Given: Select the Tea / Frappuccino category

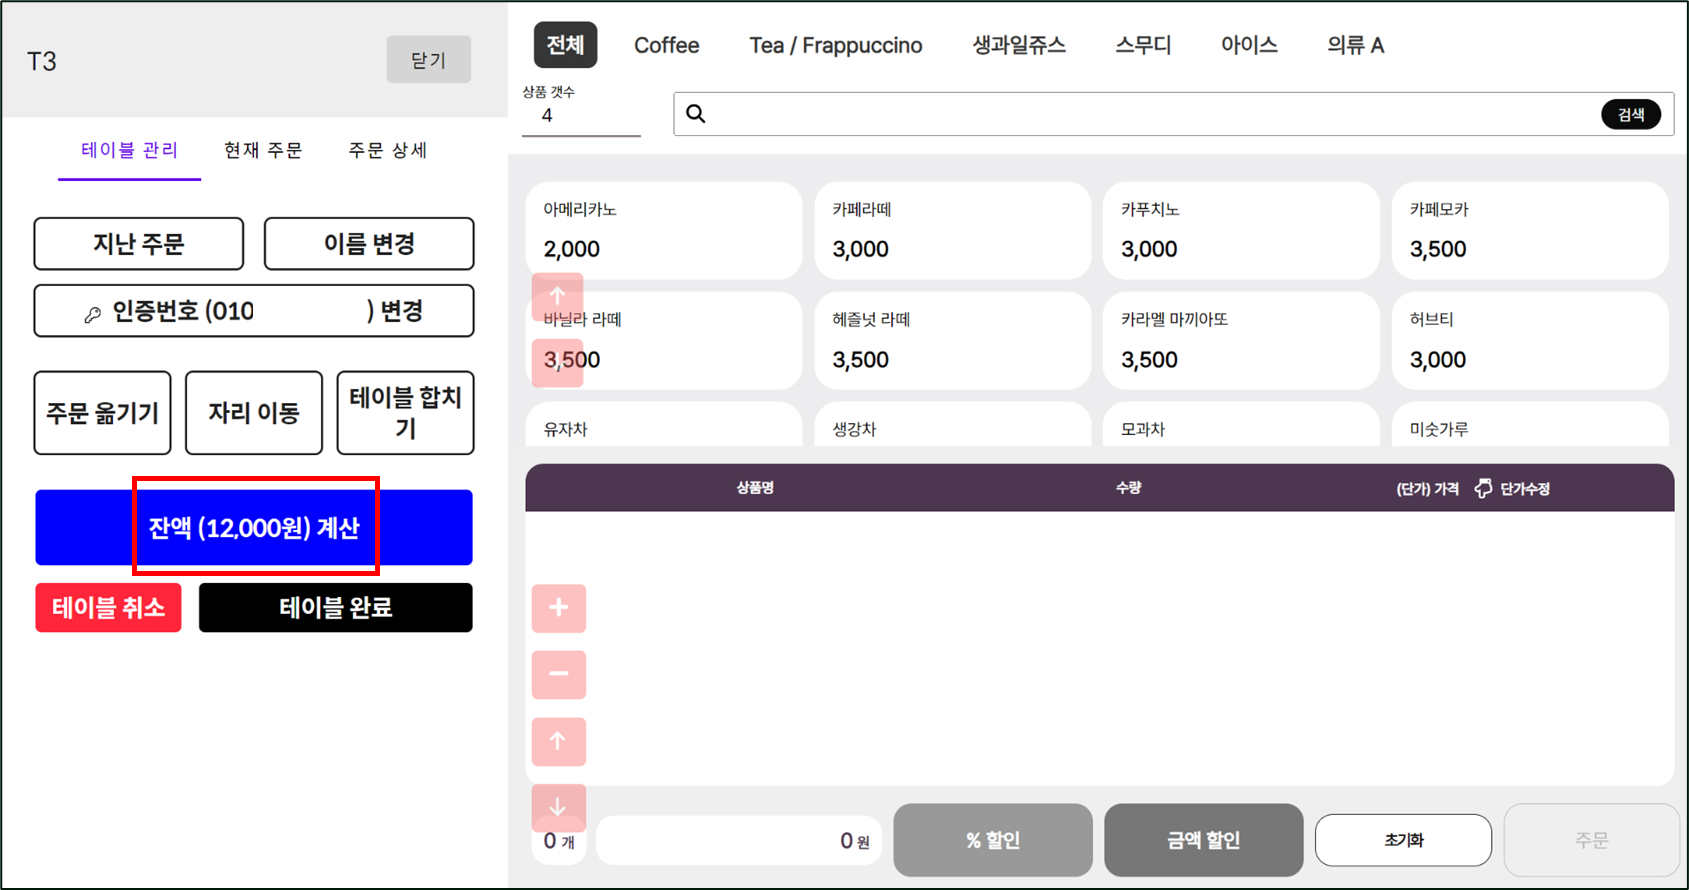Looking at the screenshot, I should (835, 45).
